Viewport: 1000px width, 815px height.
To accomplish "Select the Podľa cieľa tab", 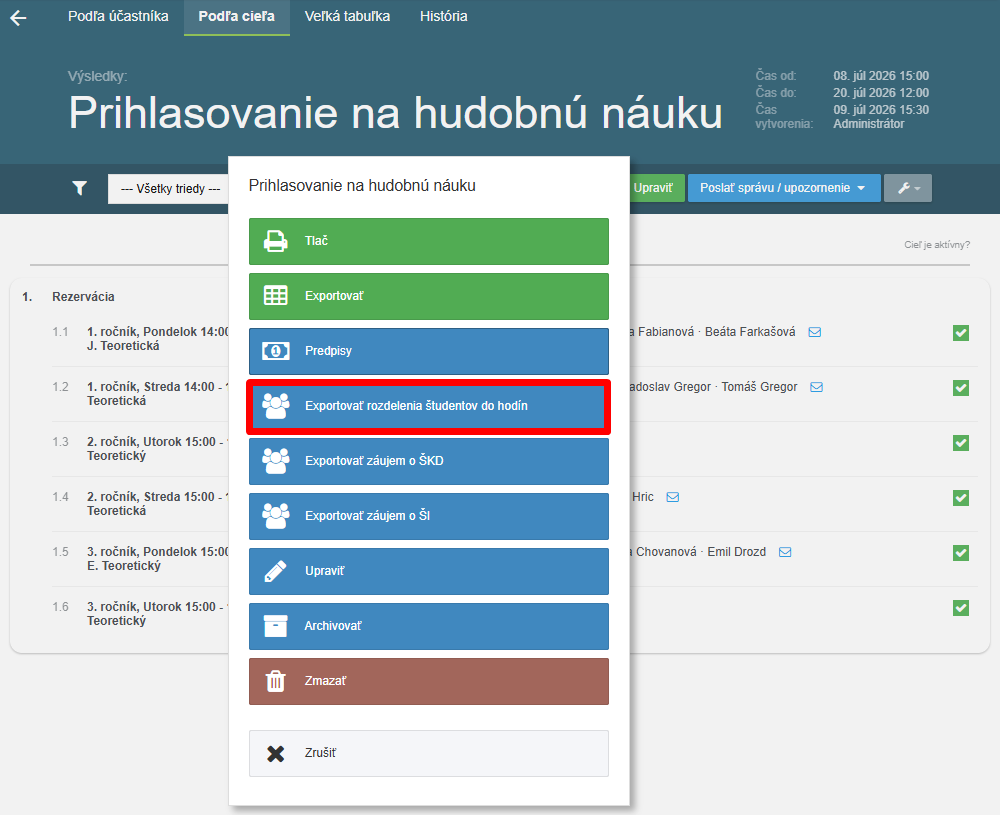I will tap(237, 17).
